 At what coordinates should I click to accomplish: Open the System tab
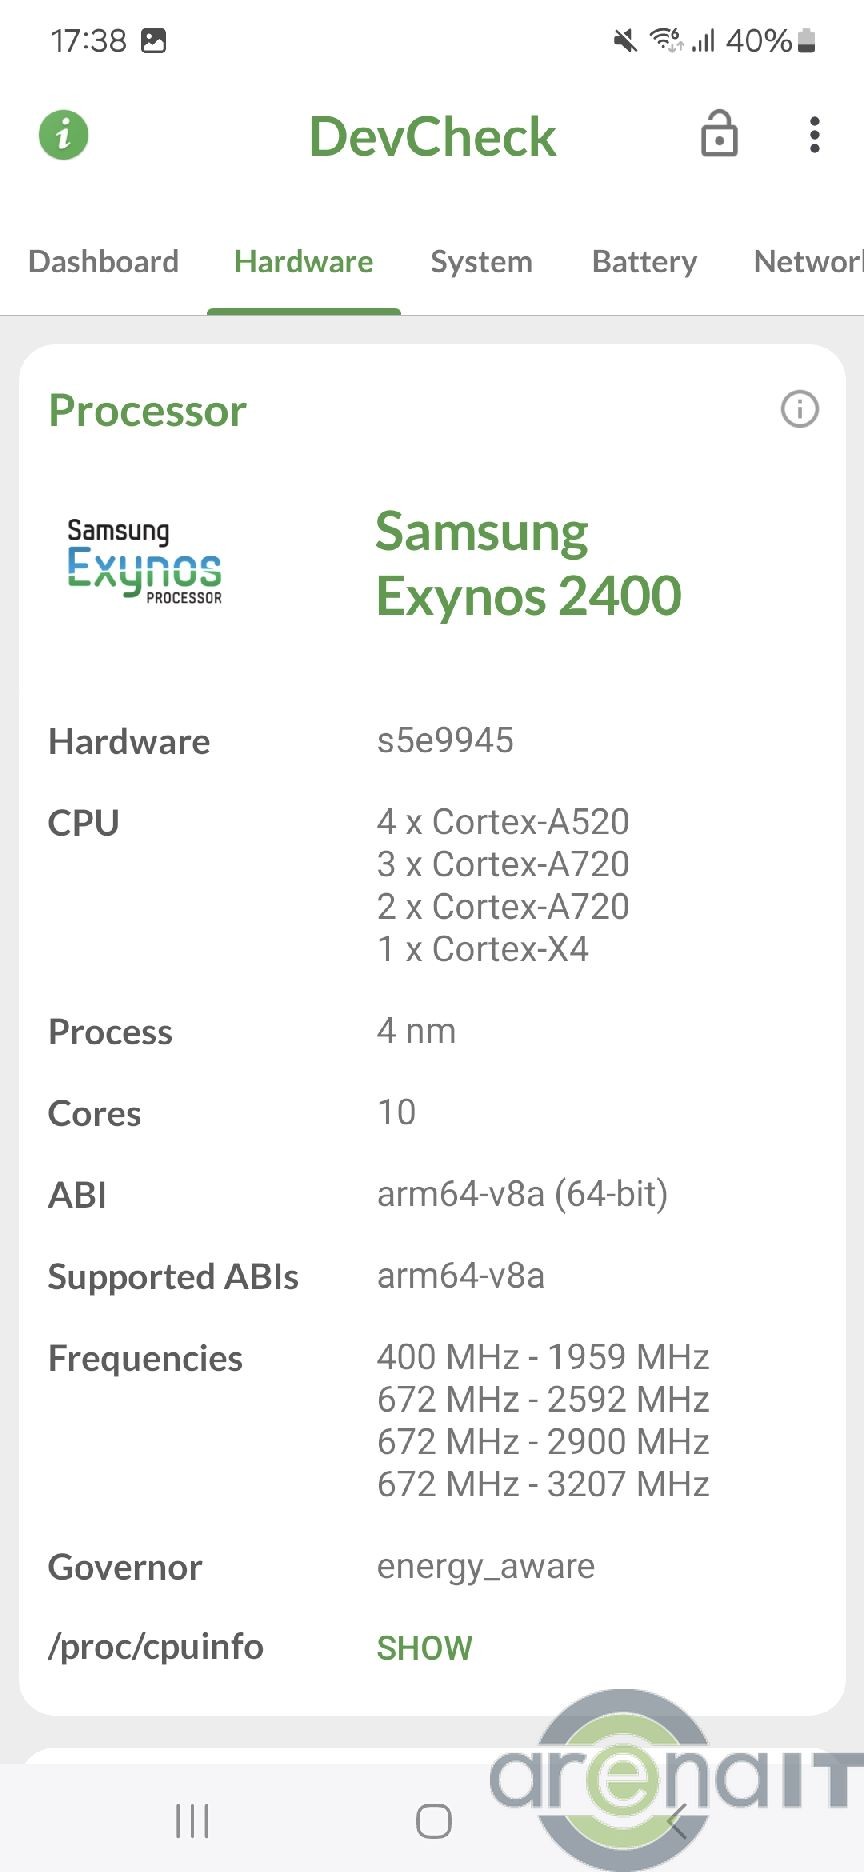click(x=481, y=262)
